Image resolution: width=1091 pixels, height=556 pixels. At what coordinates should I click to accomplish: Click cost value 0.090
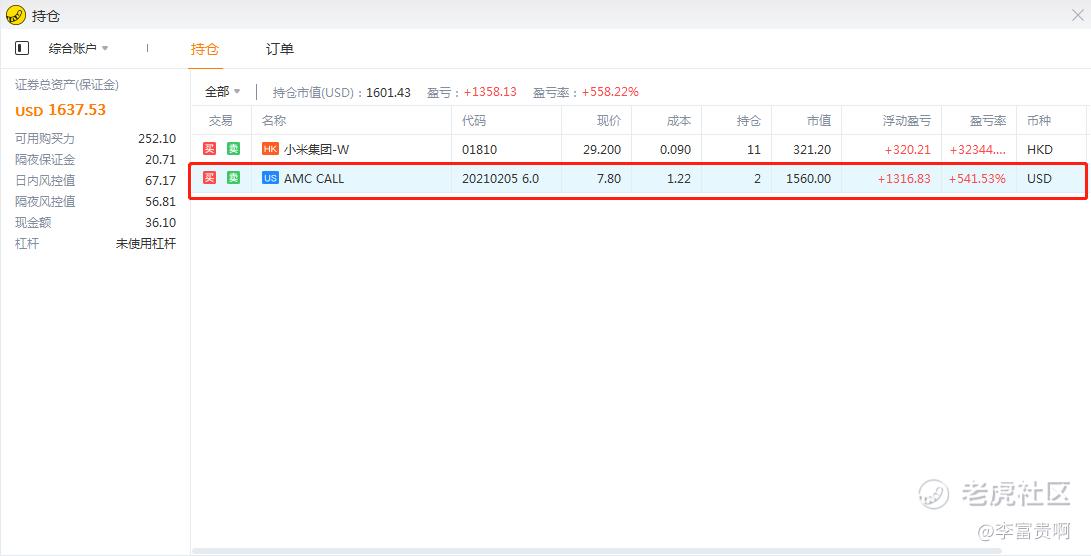(676, 150)
